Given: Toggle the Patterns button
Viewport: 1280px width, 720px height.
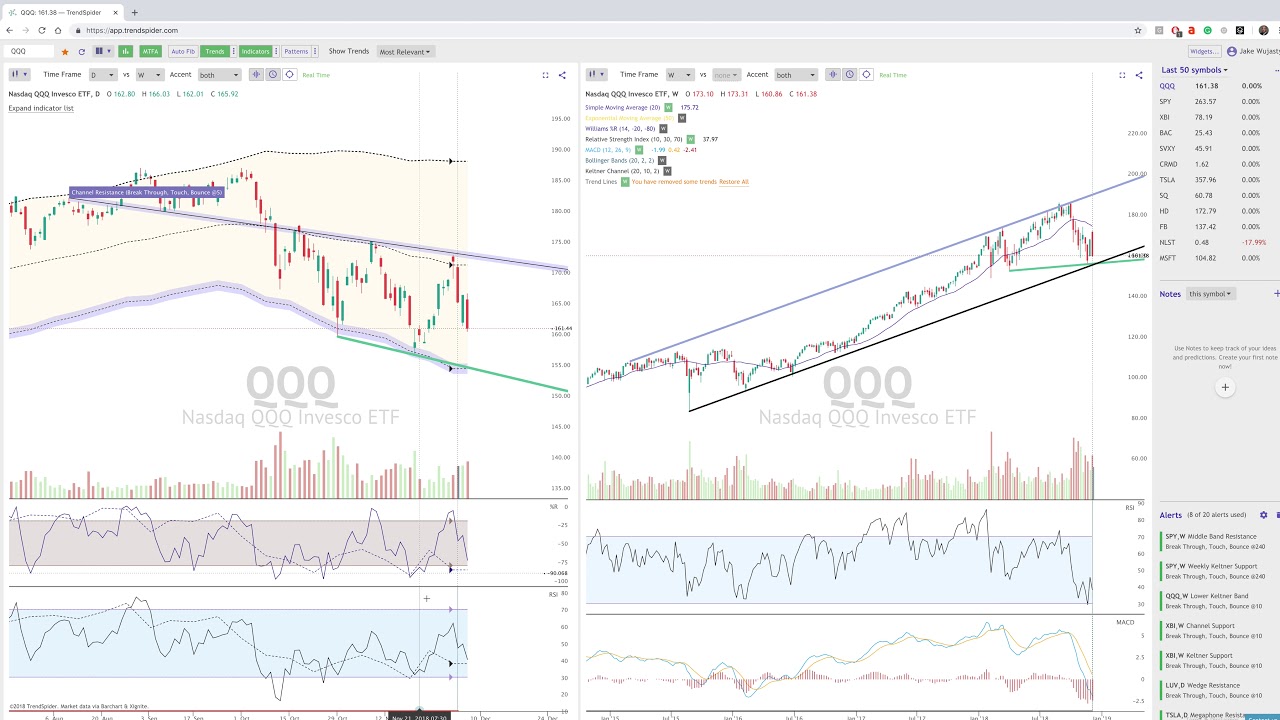Looking at the screenshot, I should pos(296,51).
